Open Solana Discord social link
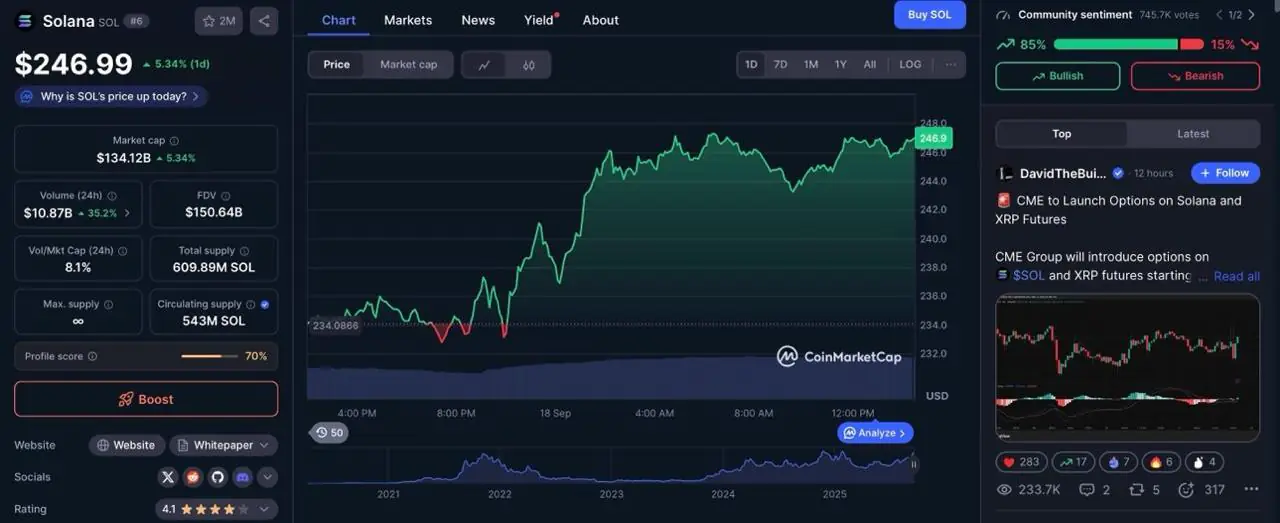This screenshot has height=523, width=1280. point(242,477)
